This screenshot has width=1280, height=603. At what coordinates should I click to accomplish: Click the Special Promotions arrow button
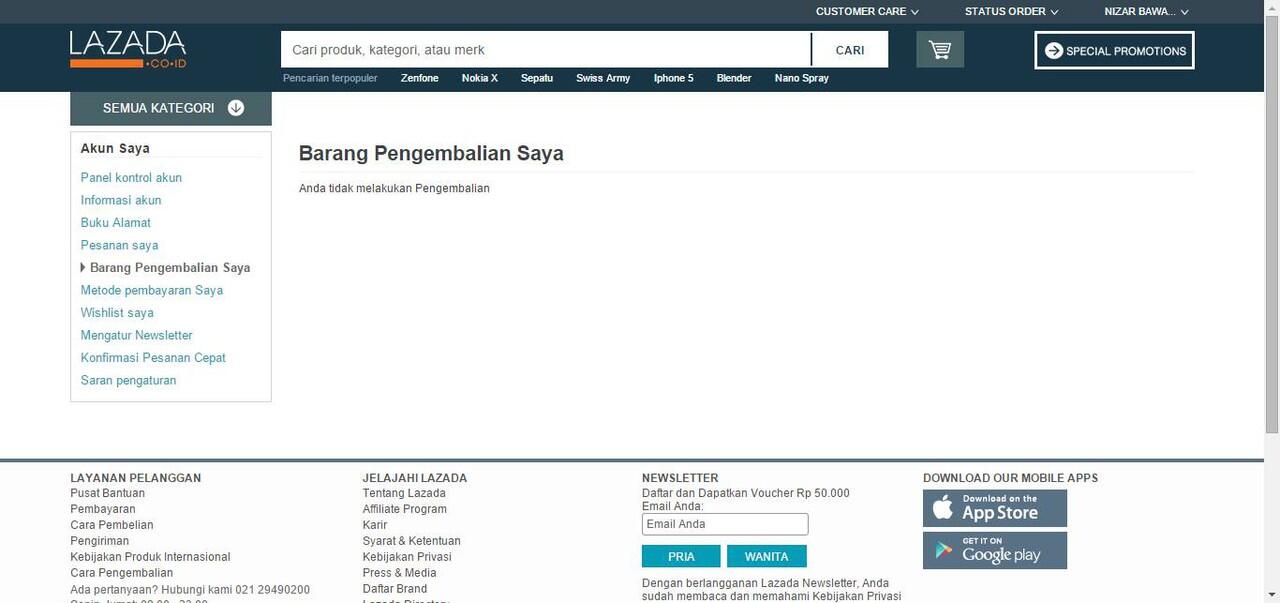1114,50
